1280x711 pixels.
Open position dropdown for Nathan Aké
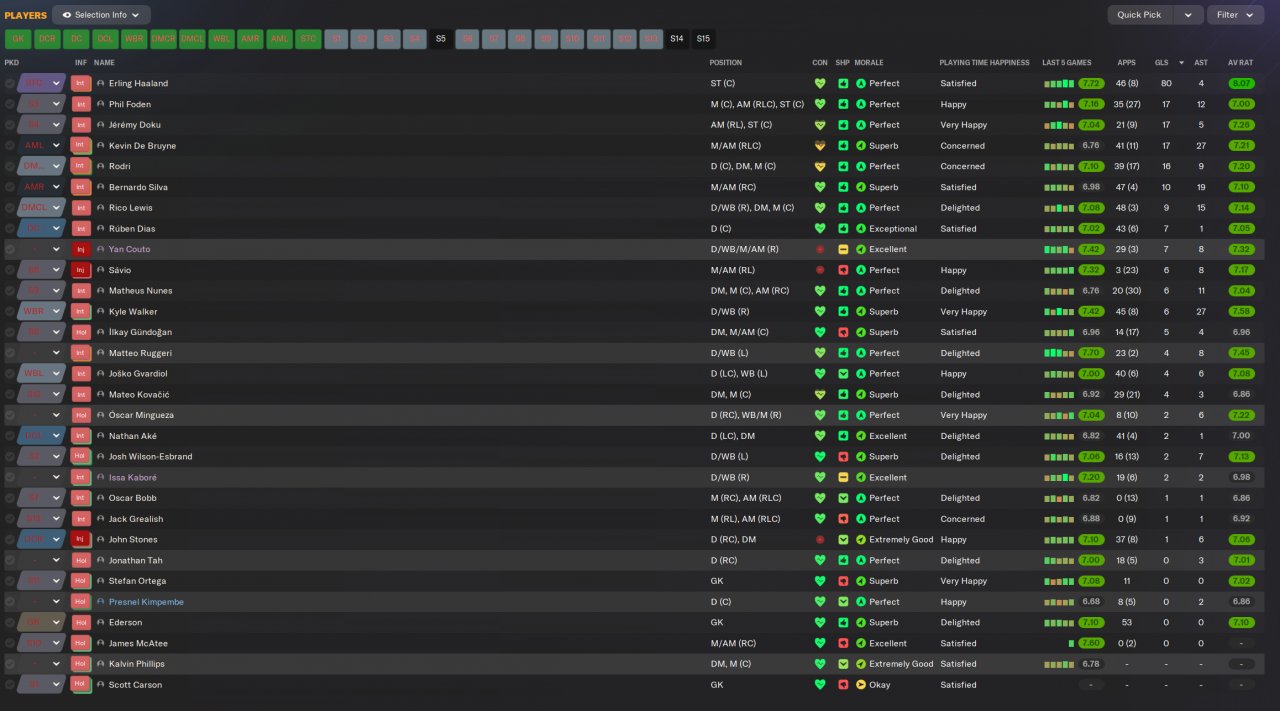57,436
